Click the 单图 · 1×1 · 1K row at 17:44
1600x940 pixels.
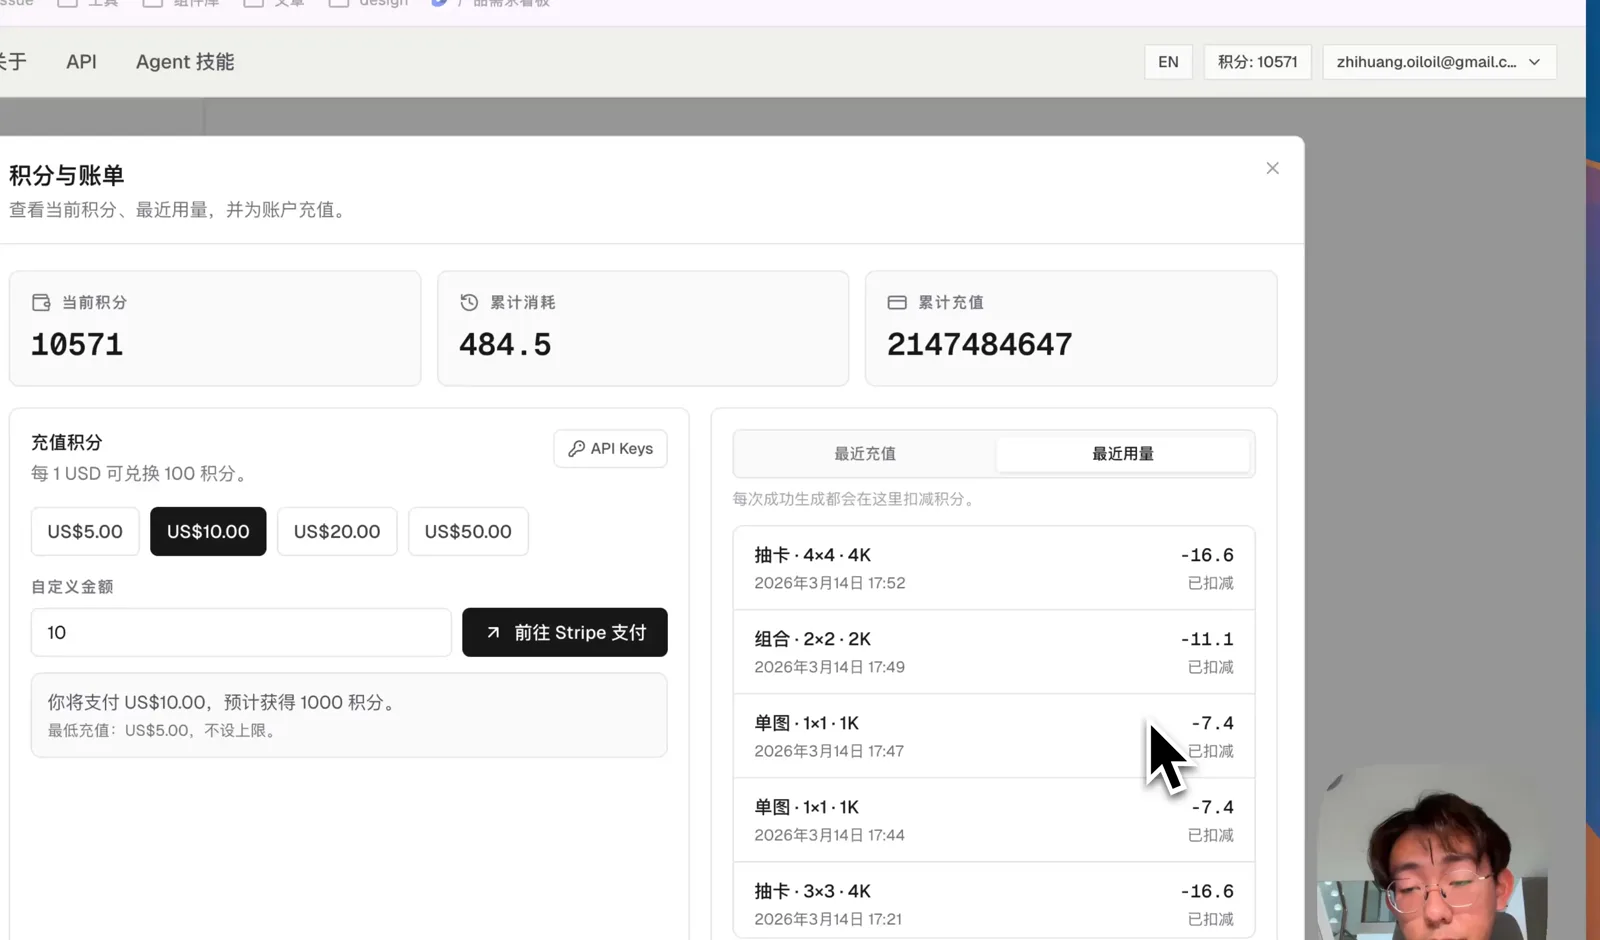(x=994, y=820)
